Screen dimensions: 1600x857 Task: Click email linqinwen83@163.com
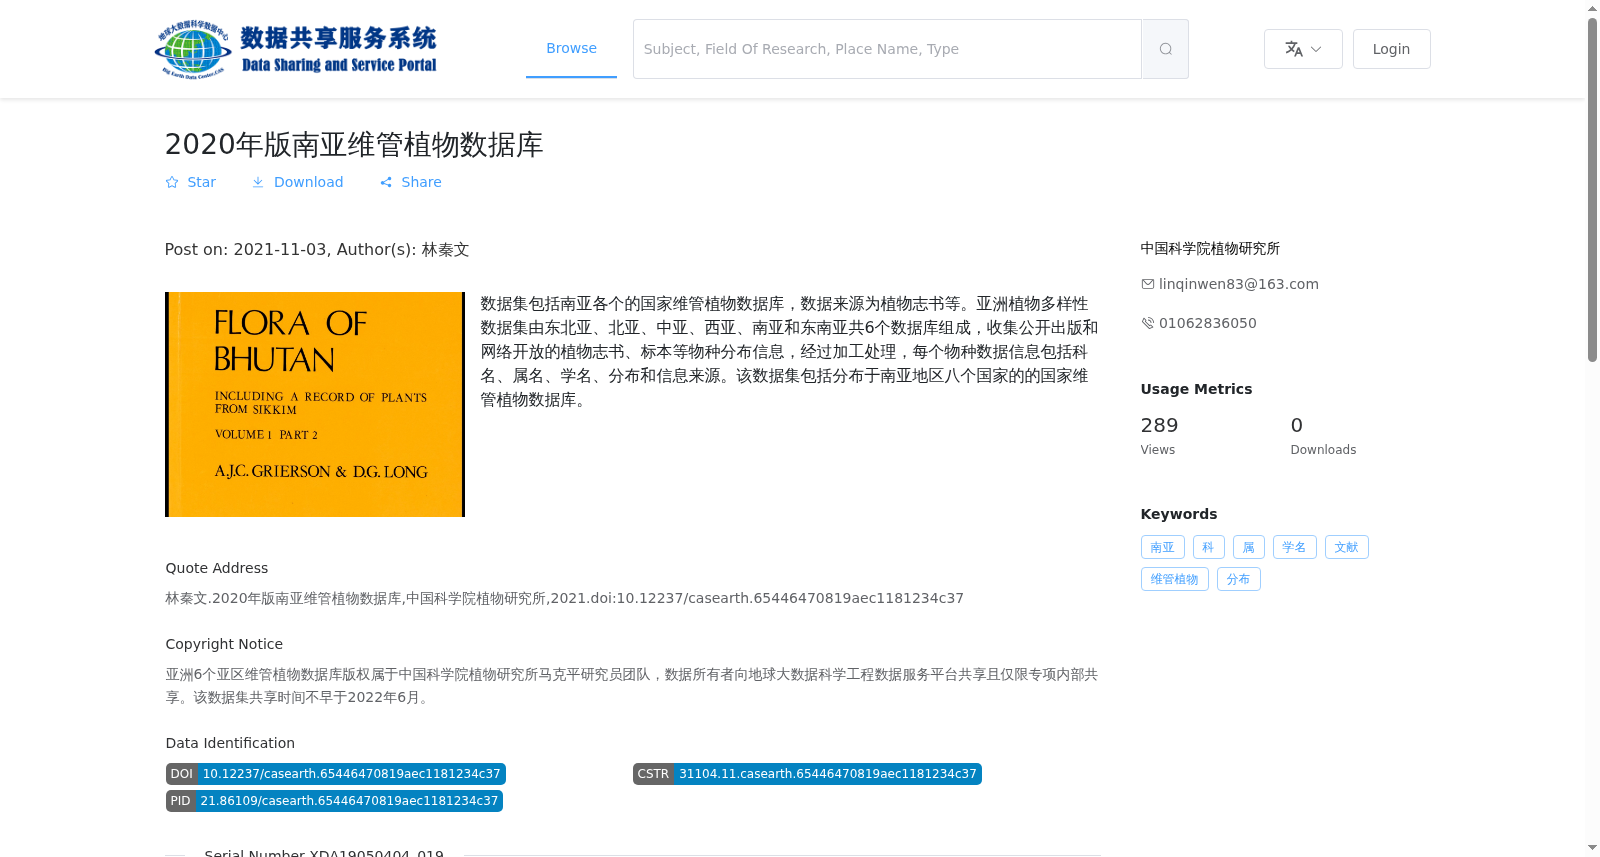[x=1238, y=284]
